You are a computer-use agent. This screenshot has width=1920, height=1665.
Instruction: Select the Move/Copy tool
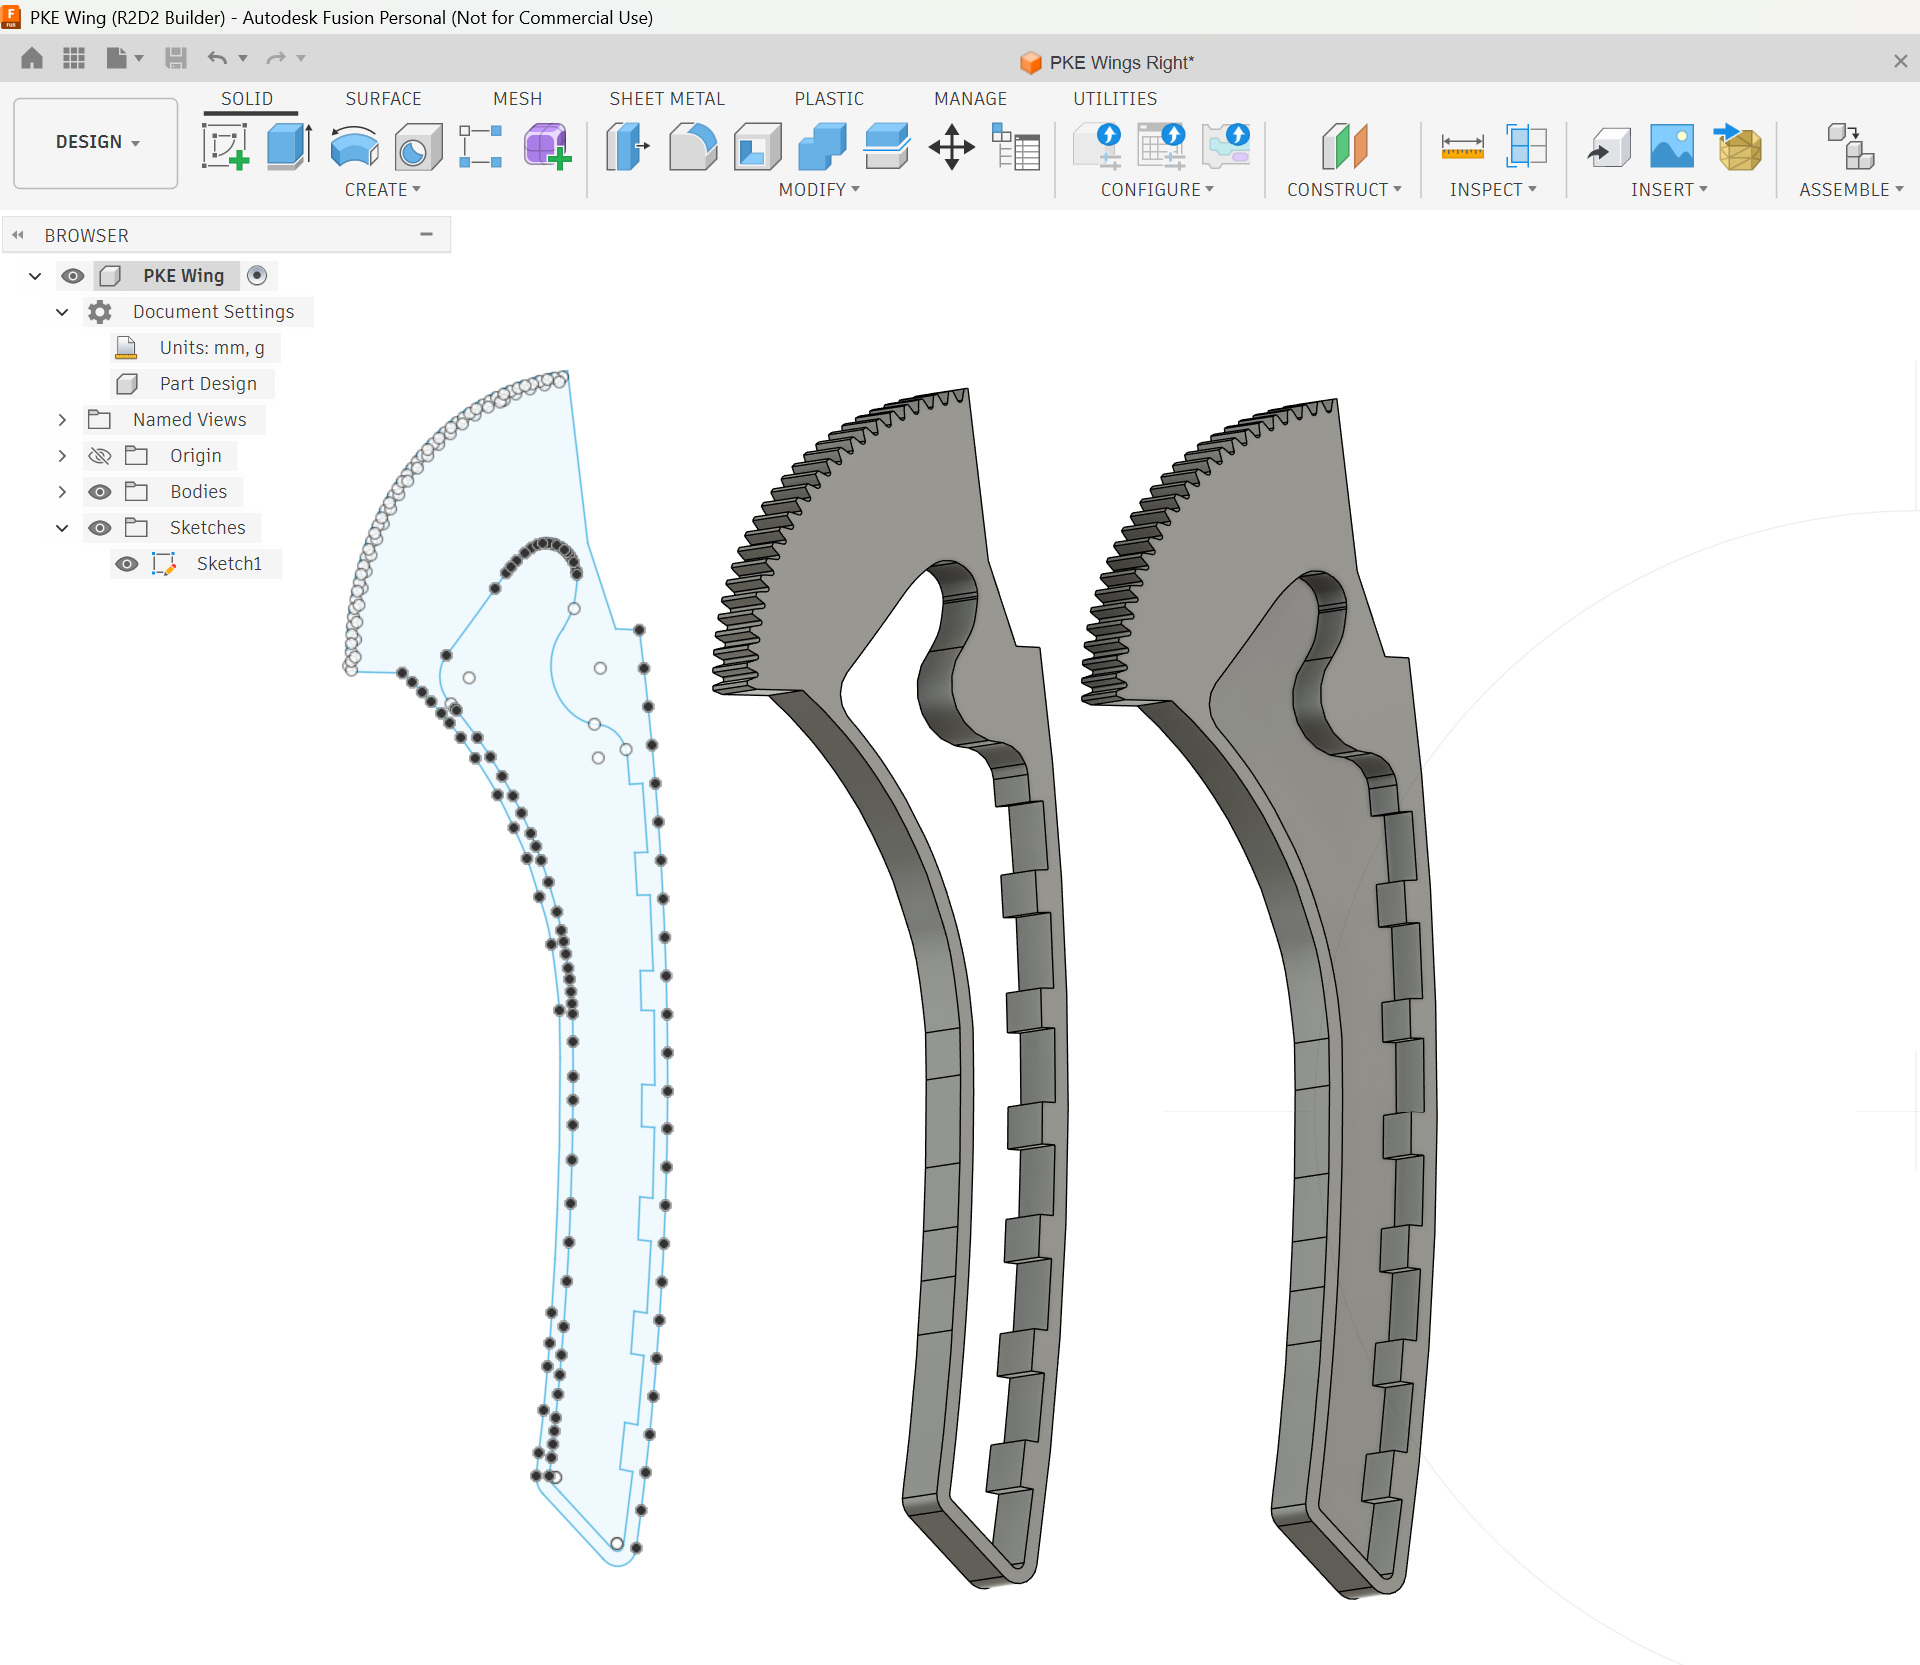(x=952, y=147)
